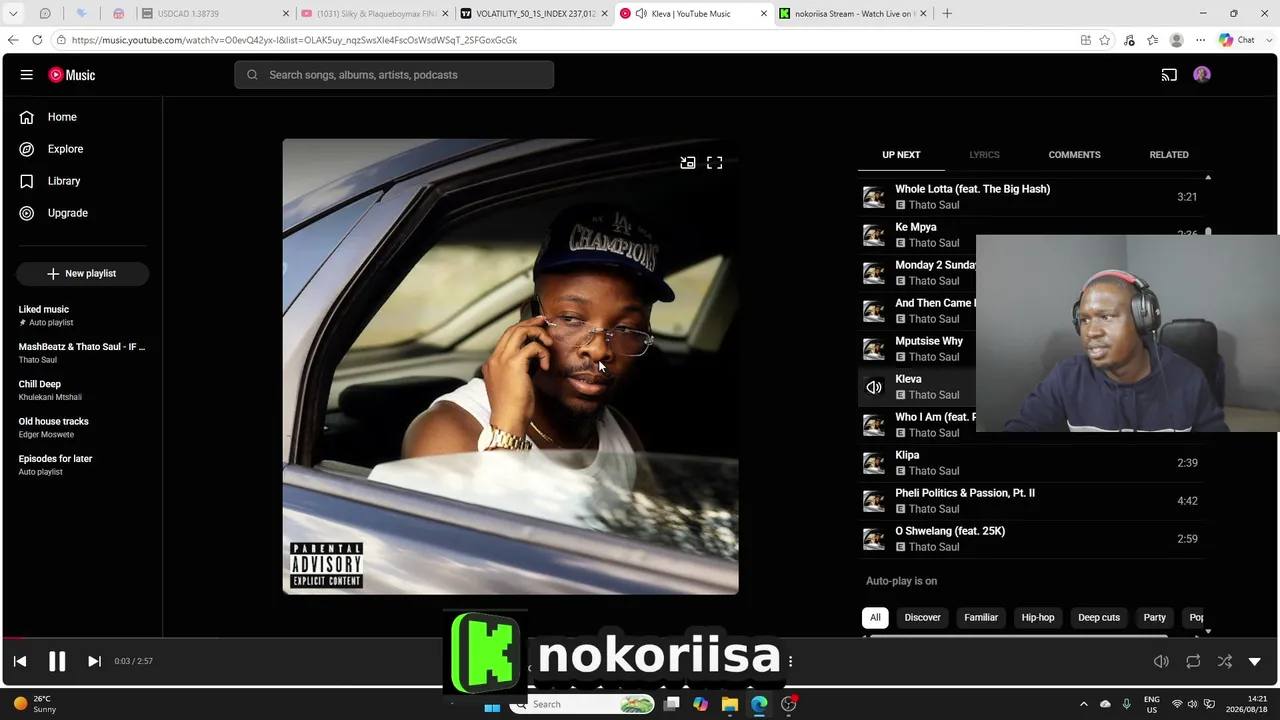
Task: Enter fullscreen from album art icon
Action: (715, 163)
